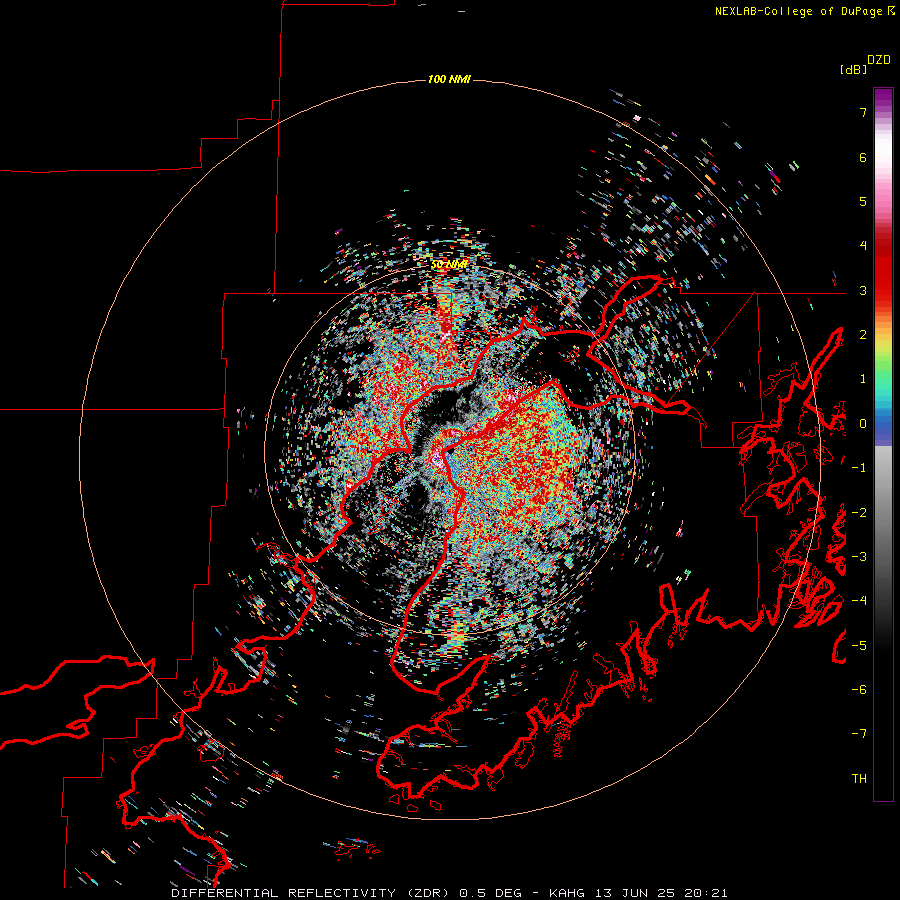Screen dimensions: 900x900
Task: Click the 5 value on the color scale
Action: click(863, 201)
